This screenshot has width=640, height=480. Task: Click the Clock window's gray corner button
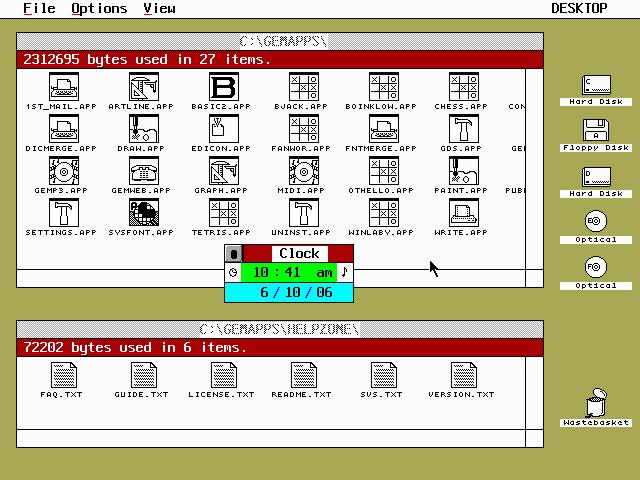tap(233, 254)
